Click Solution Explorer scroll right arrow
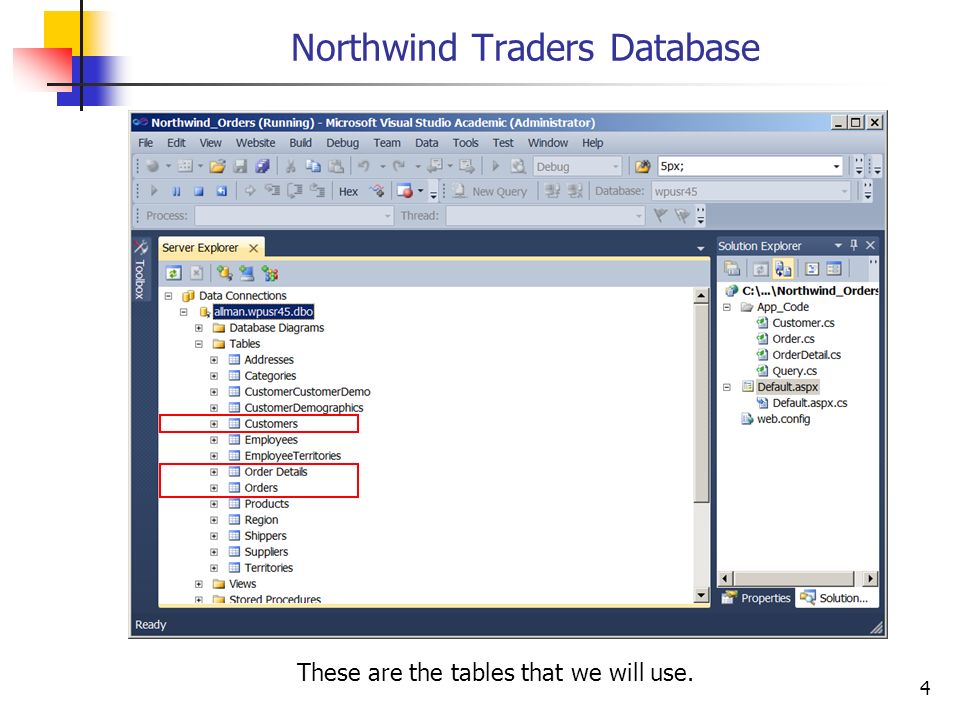Viewport: 960px width, 720px height. click(870, 579)
